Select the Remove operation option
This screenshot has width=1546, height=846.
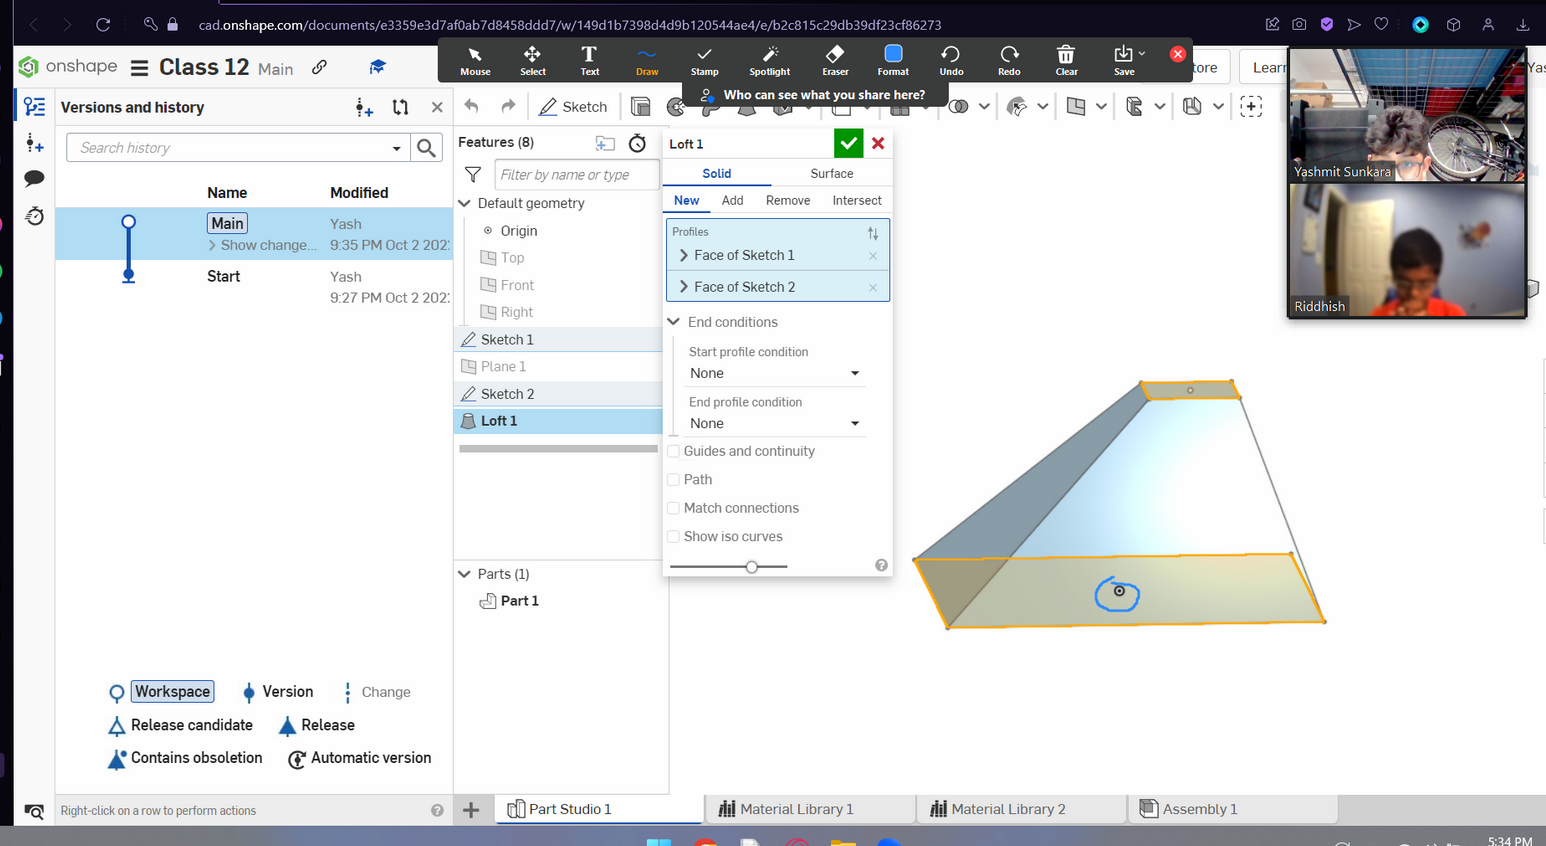coord(787,201)
